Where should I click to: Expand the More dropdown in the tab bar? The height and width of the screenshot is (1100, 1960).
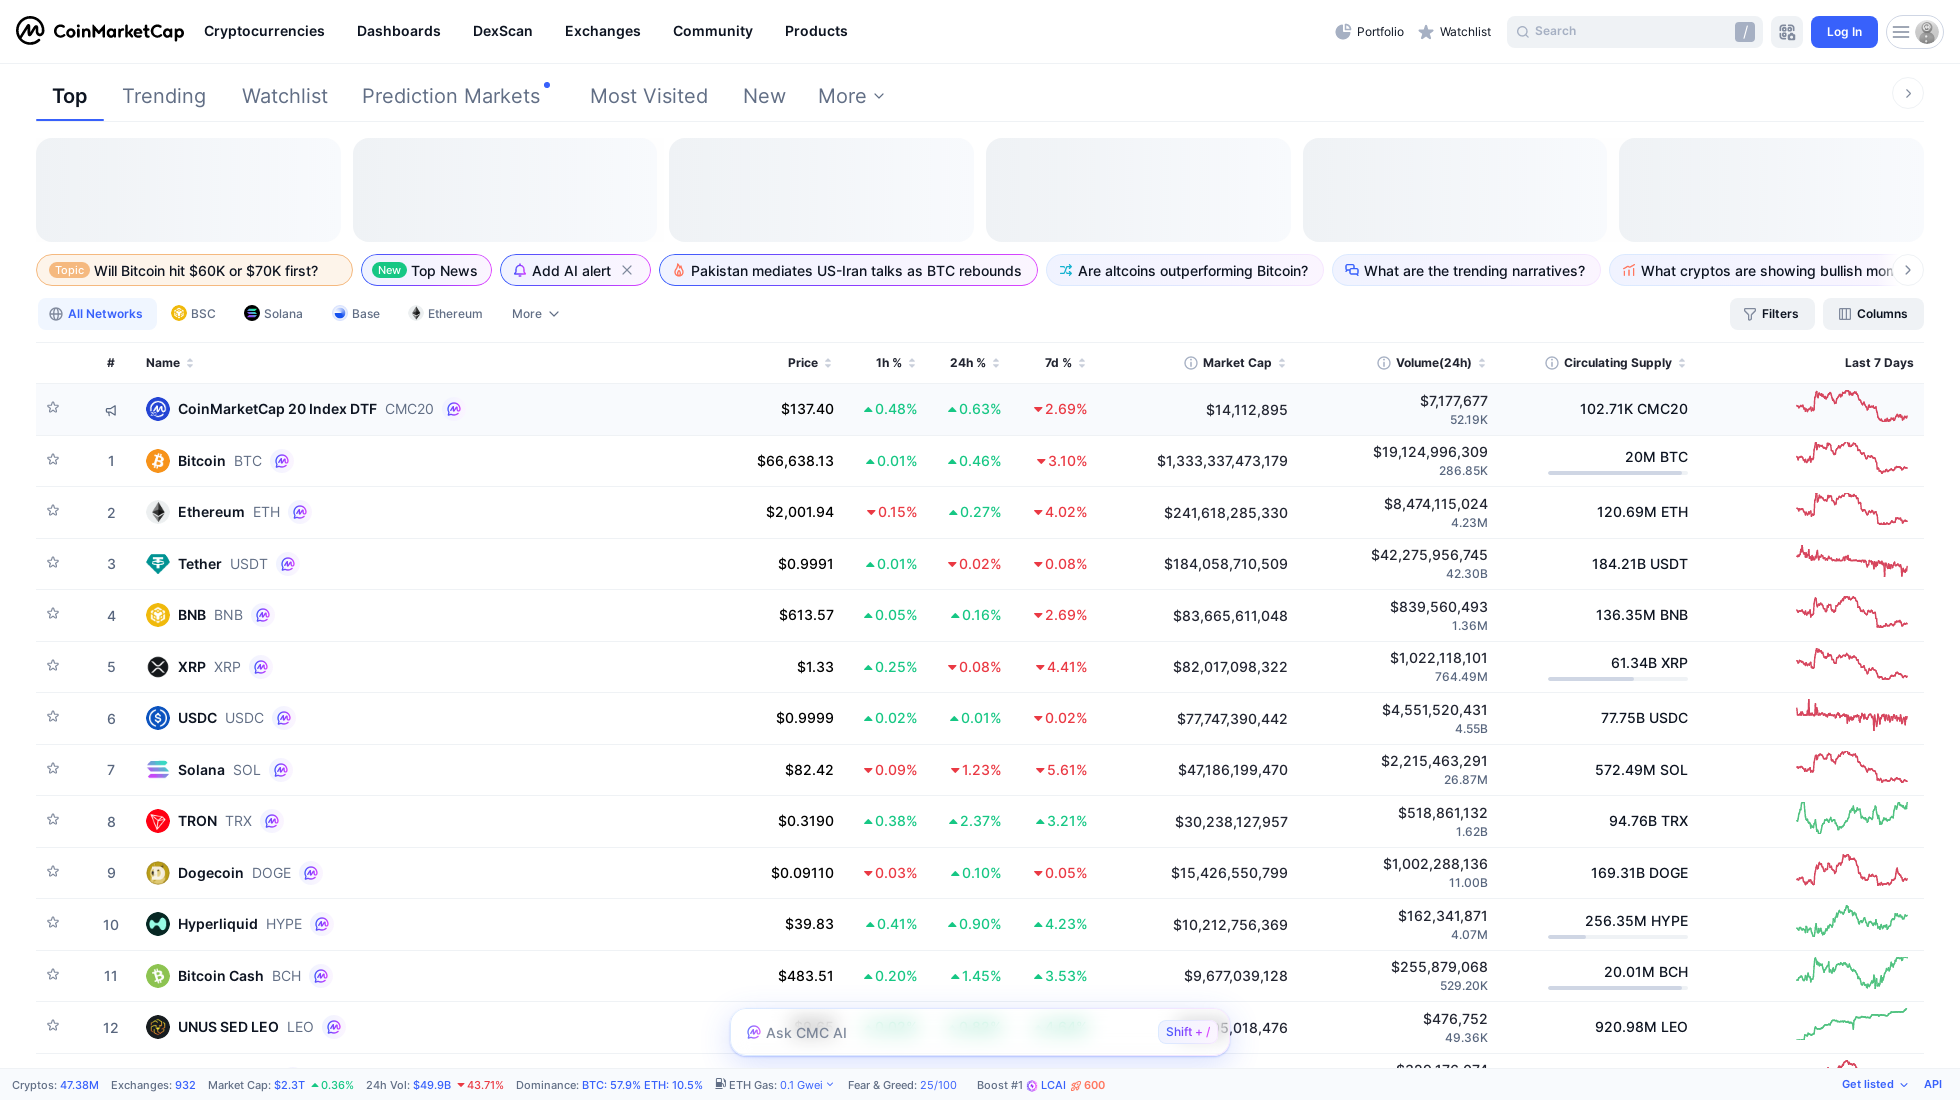(850, 96)
